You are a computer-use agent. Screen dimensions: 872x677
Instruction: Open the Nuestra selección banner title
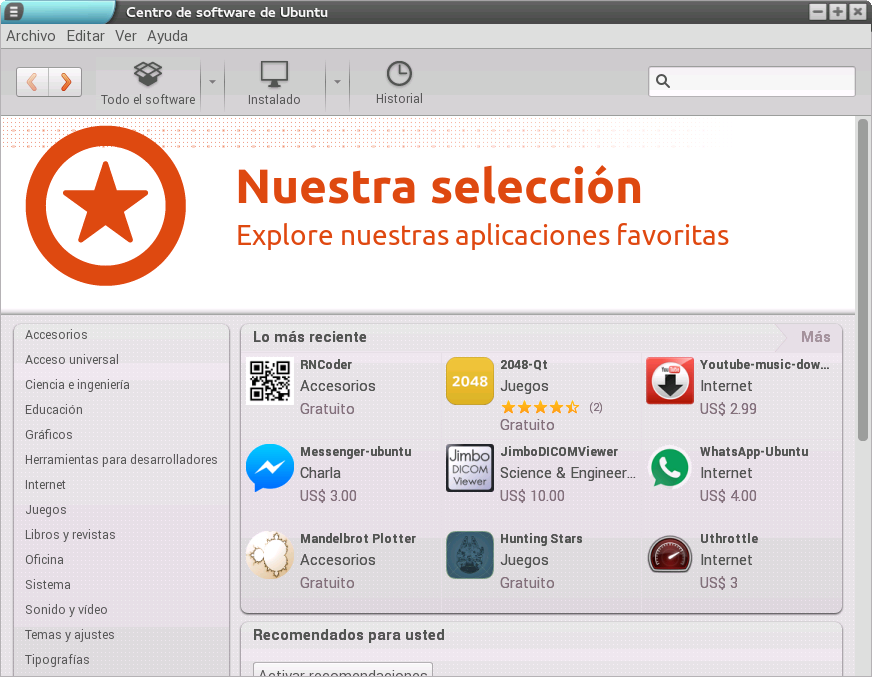tap(439, 187)
